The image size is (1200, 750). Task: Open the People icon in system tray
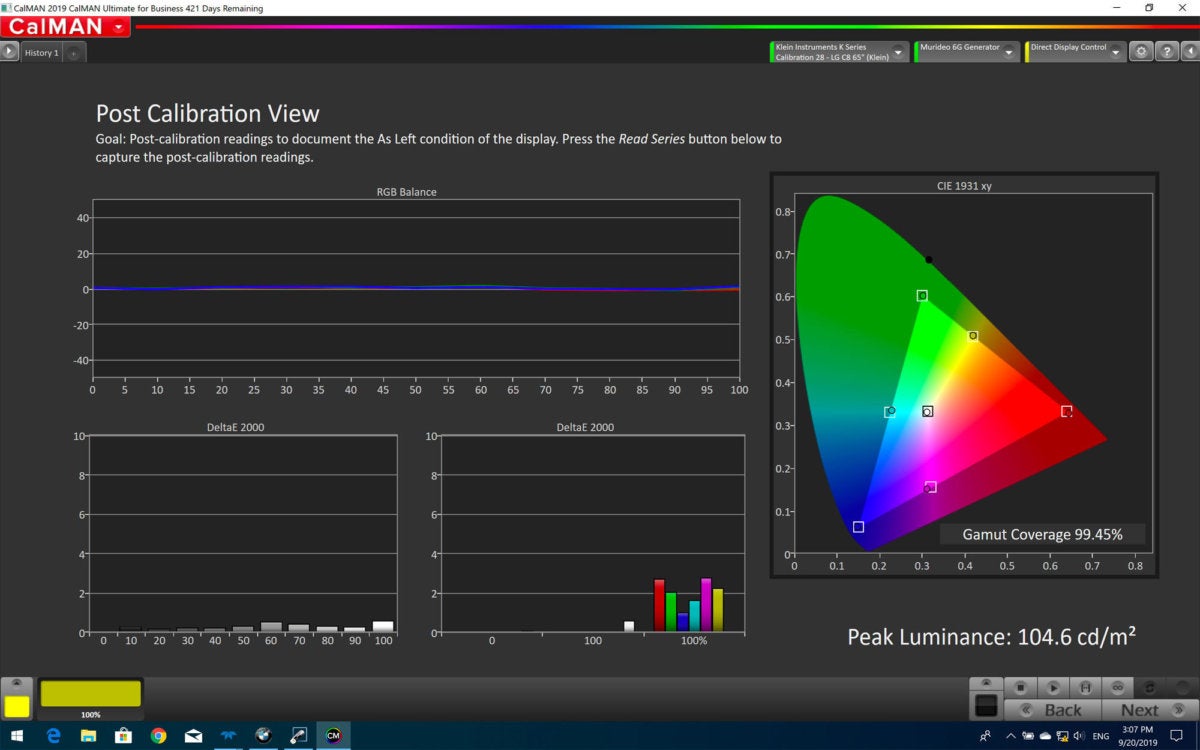(x=986, y=735)
